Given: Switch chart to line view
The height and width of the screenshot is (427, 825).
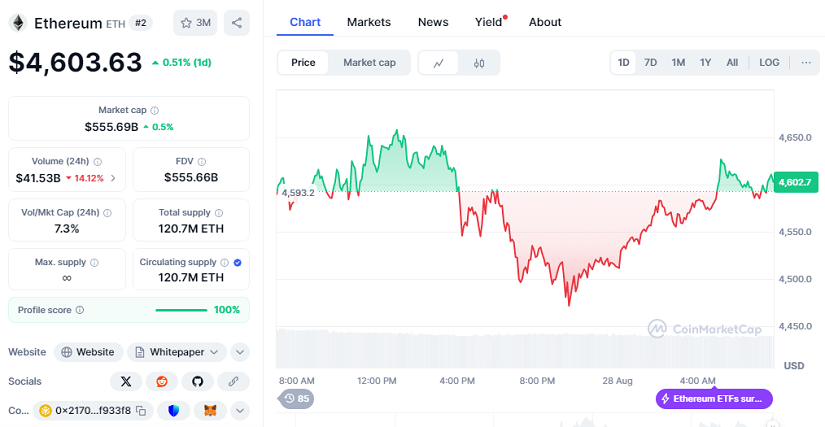Looking at the screenshot, I should (439, 63).
